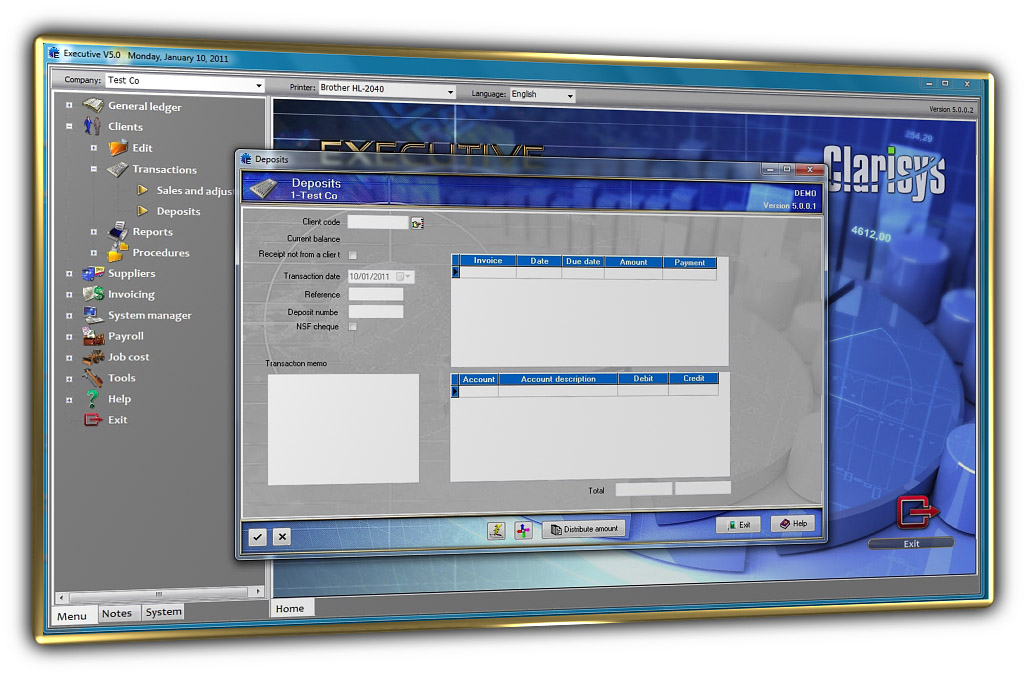The height and width of the screenshot is (683, 1024).
Task: Open the Language dropdown
Action: click(x=570, y=97)
